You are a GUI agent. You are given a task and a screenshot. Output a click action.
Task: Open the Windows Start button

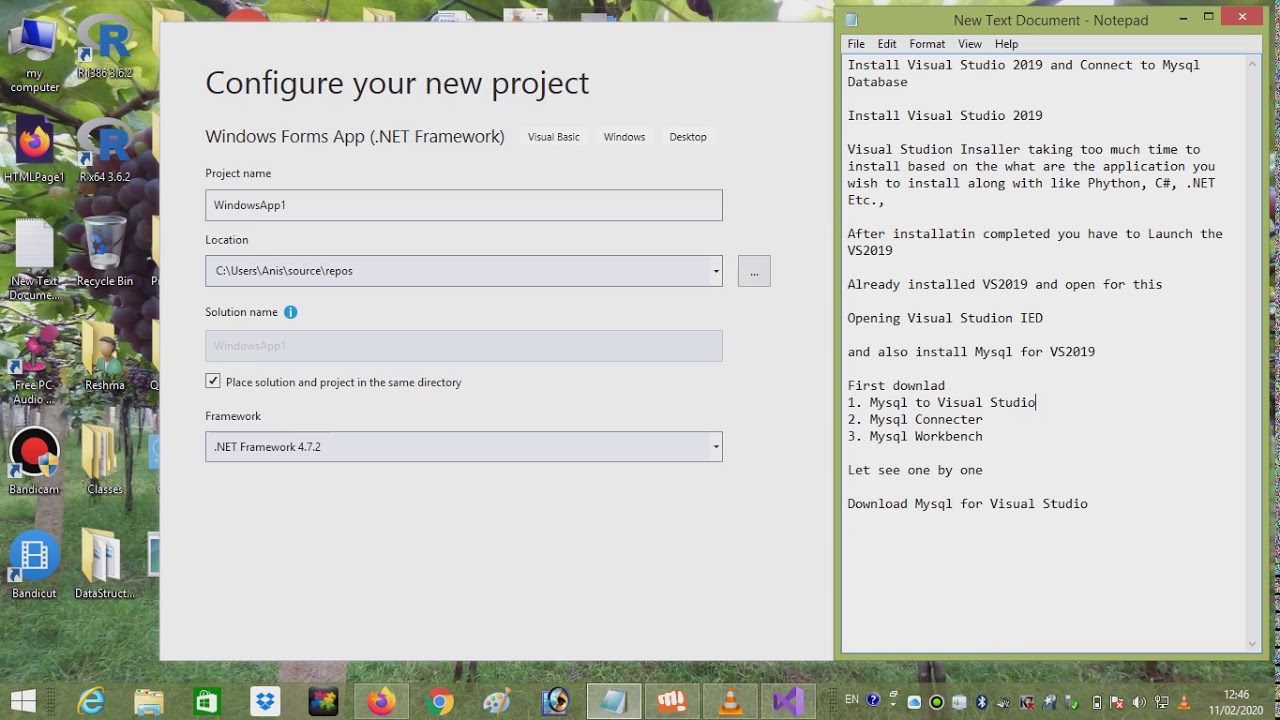click(x=23, y=701)
